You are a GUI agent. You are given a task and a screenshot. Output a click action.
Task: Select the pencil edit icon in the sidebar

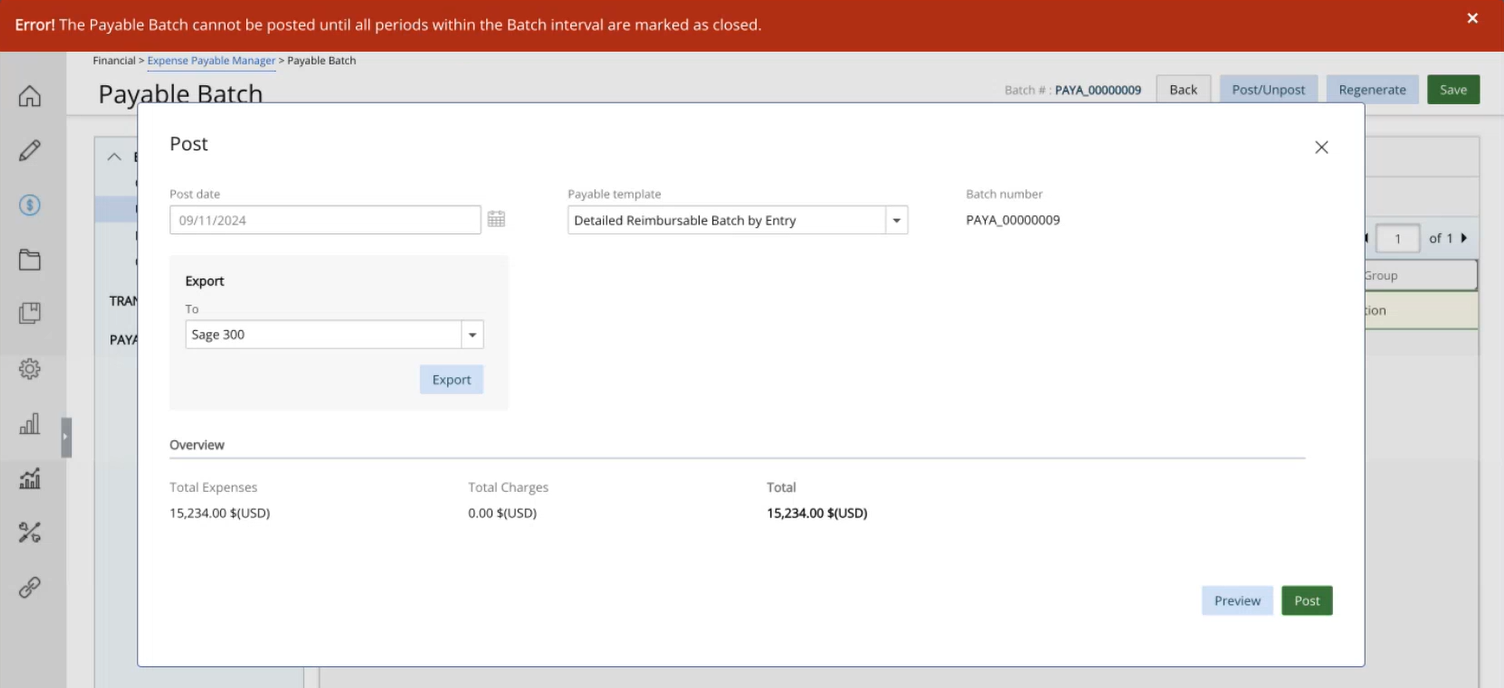pyautogui.click(x=29, y=150)
